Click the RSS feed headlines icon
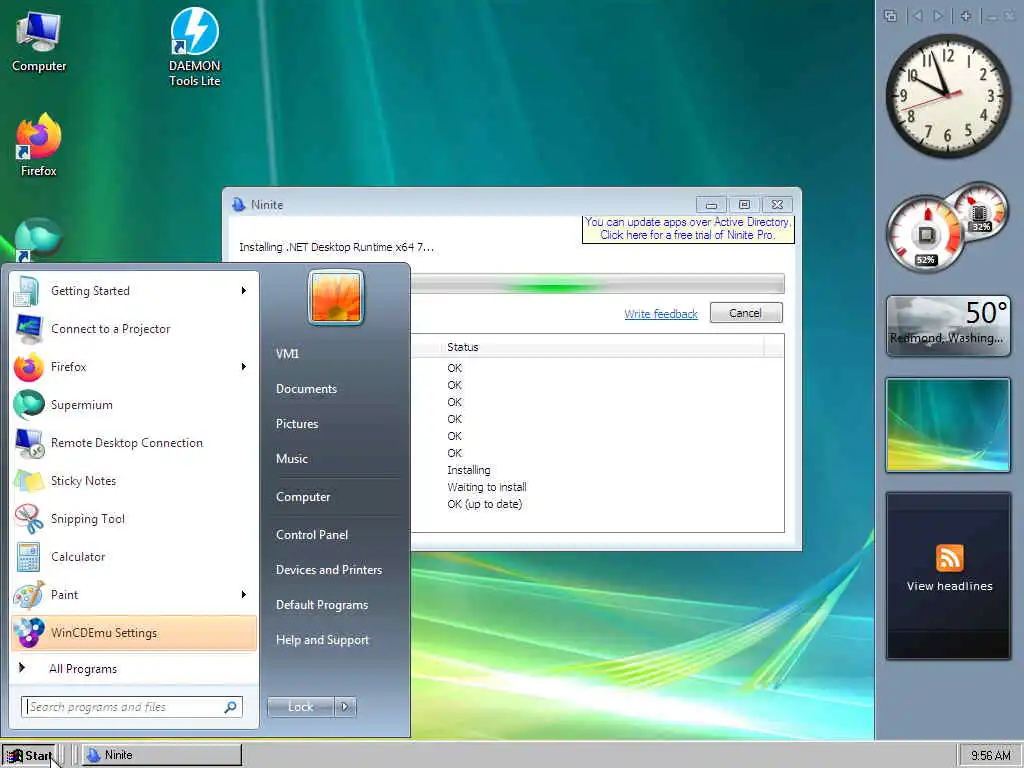 point(950,558)
